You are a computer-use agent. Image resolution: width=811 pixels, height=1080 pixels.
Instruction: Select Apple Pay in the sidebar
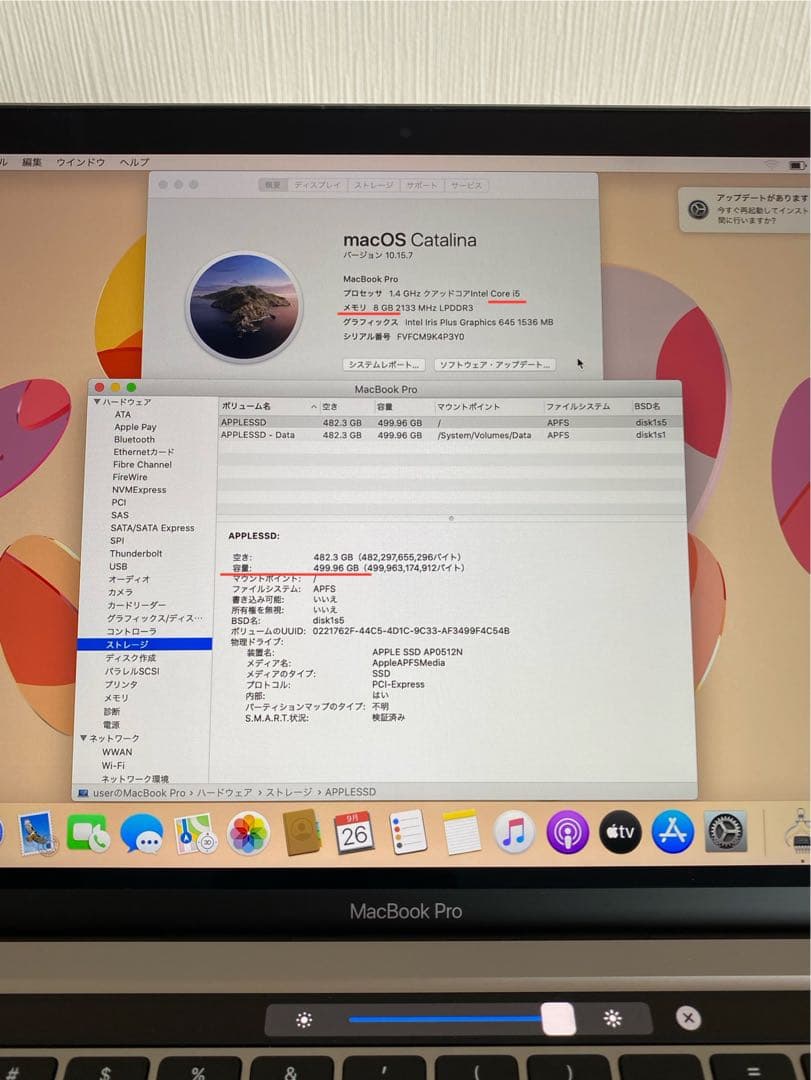135,427
